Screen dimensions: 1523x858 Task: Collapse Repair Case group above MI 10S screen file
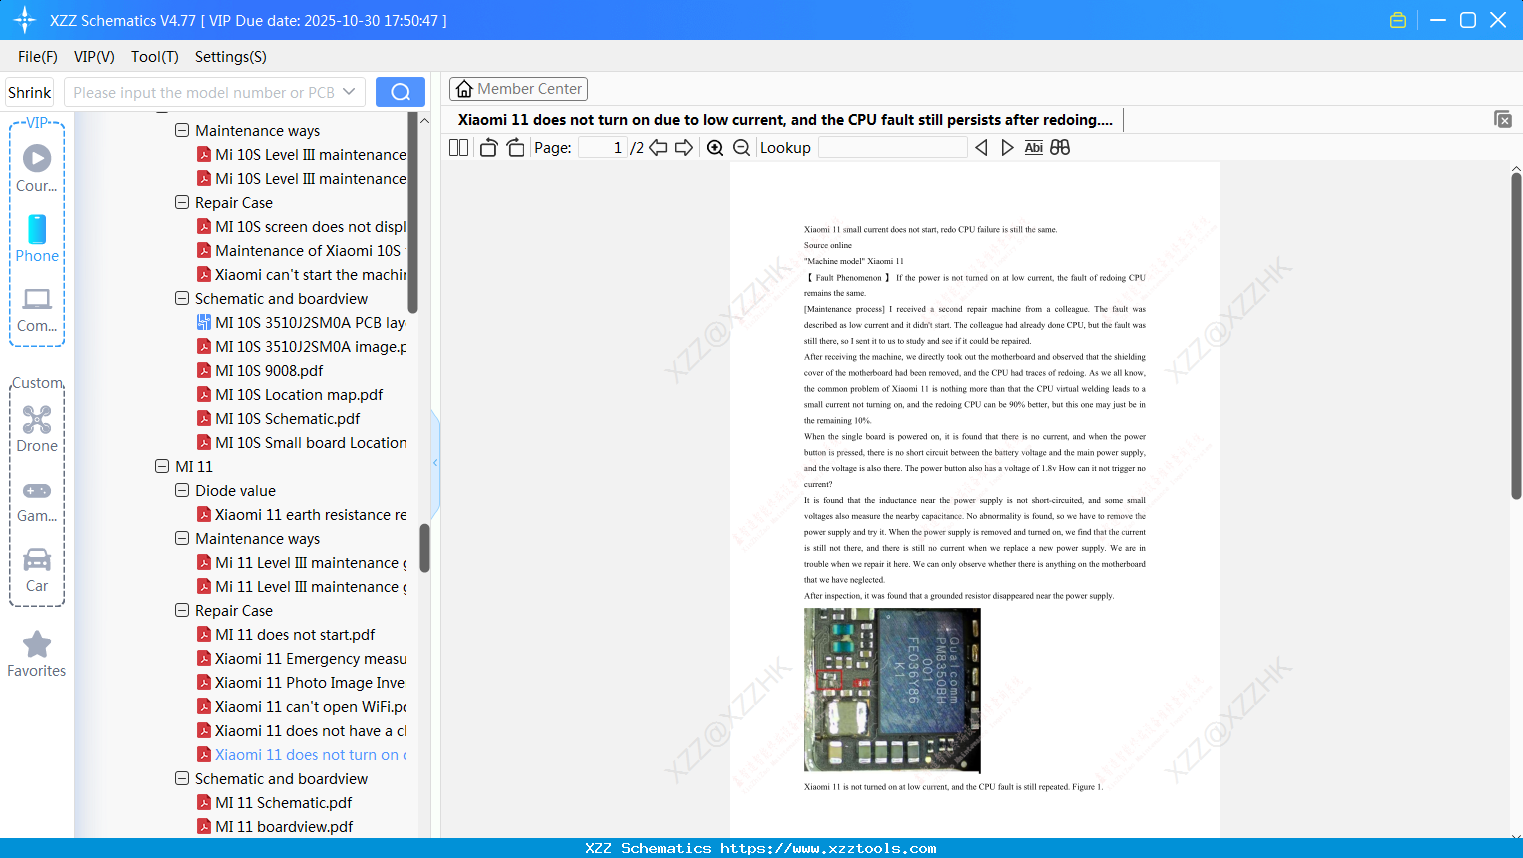pyautogui.click(x=182, y=203)
